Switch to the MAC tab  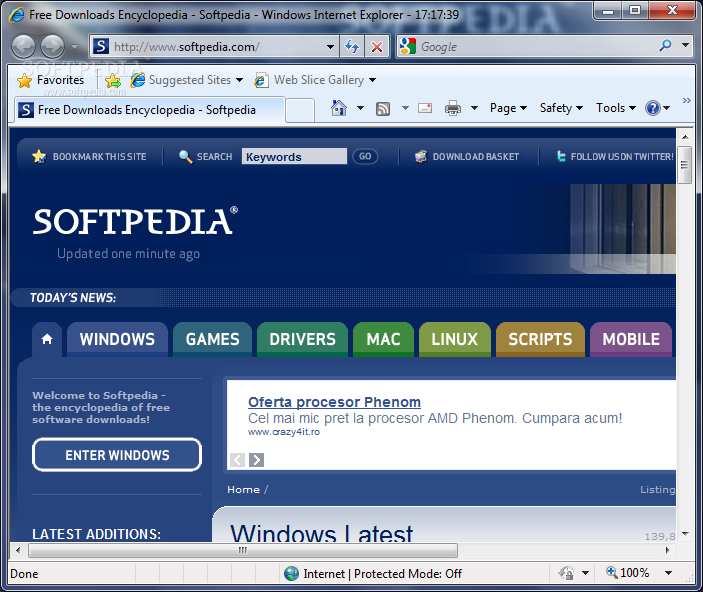click(x=383, y=340)
